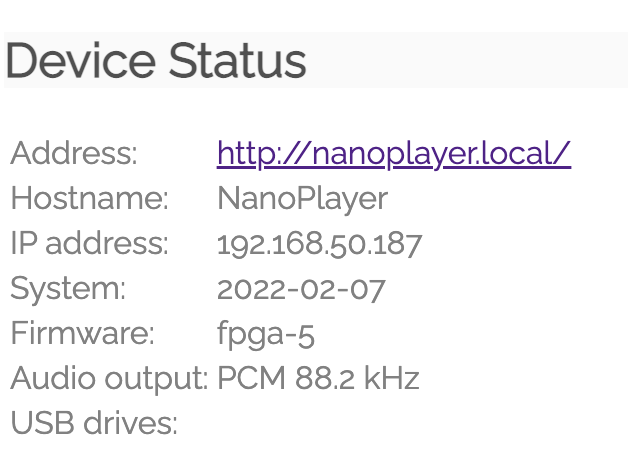
Task: Select the IP address label
Action: pyautogui.click(x=89, y=244)
